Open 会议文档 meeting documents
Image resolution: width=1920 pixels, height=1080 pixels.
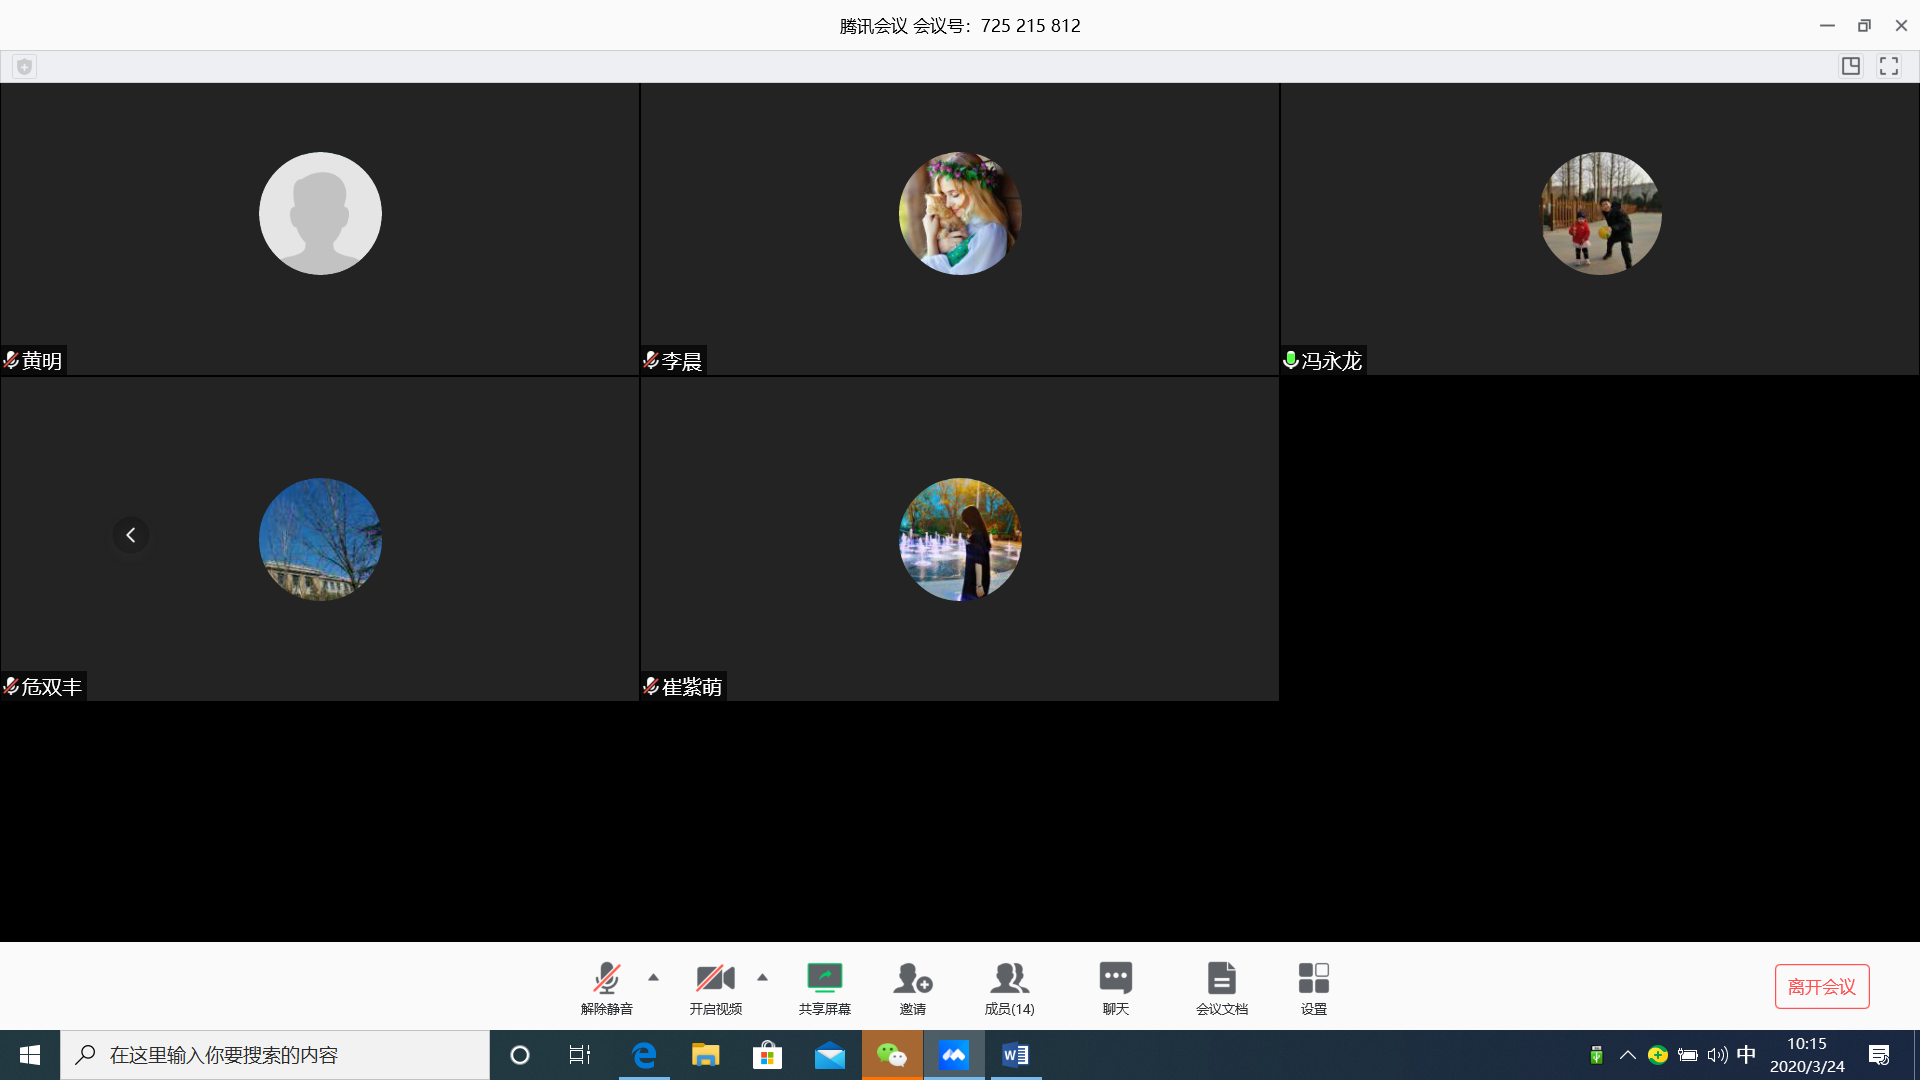1221,987
